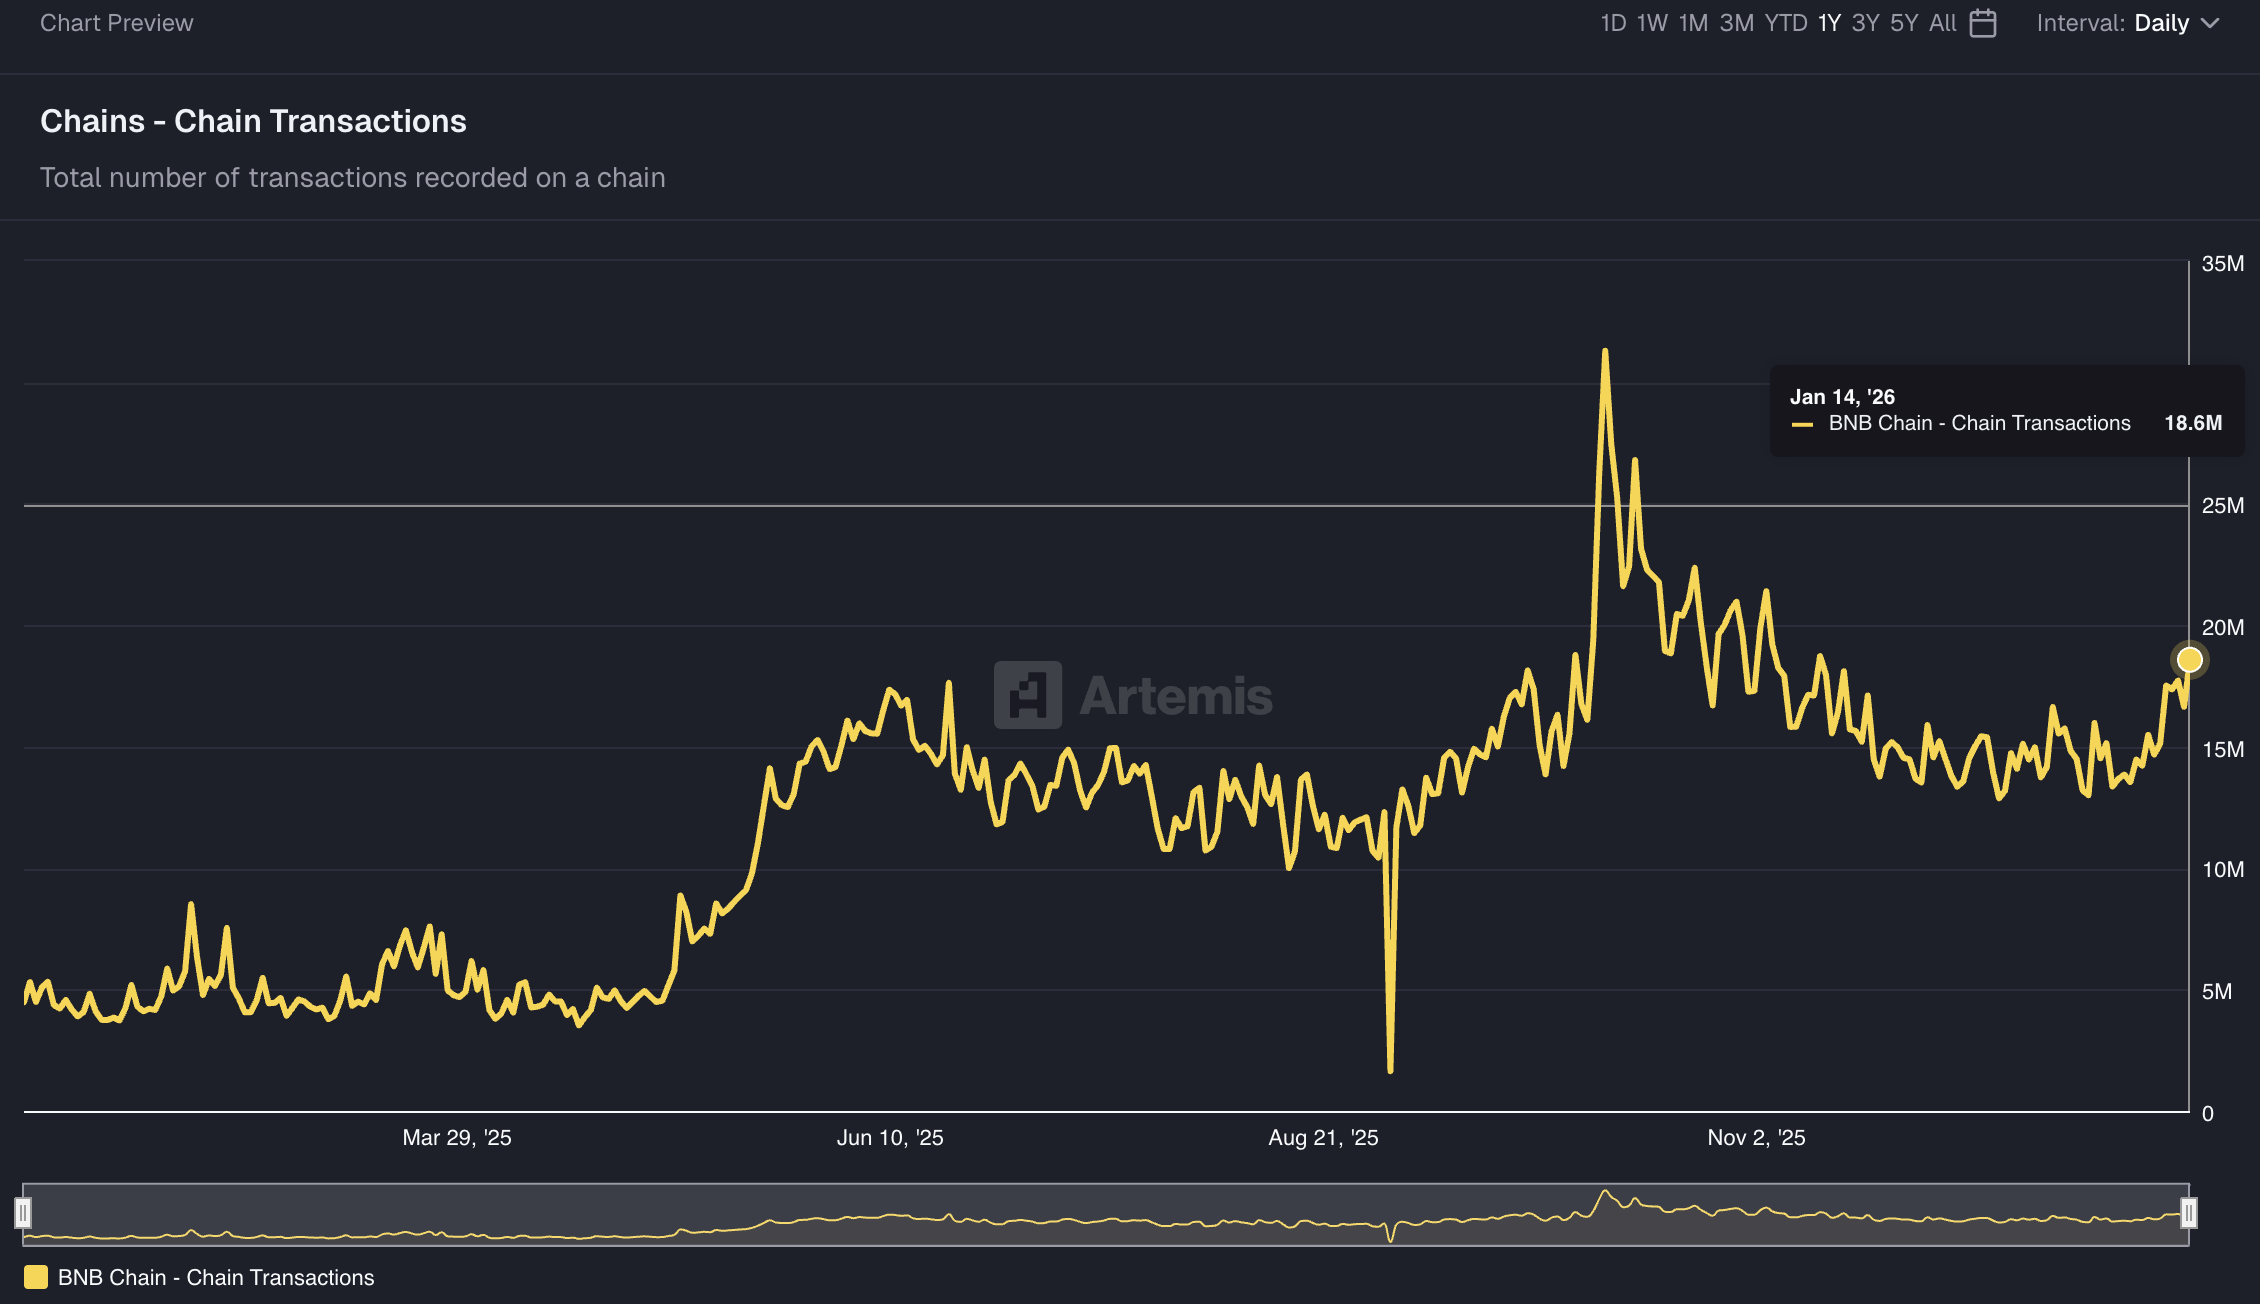Switch to 1M time range
This screenshot has width=2260, height=1304.
click(x=1692, y=23)
